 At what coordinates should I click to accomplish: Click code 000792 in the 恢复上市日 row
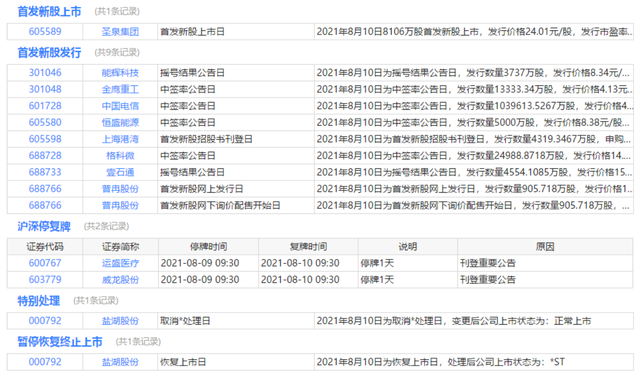click(x=45, y=362)
